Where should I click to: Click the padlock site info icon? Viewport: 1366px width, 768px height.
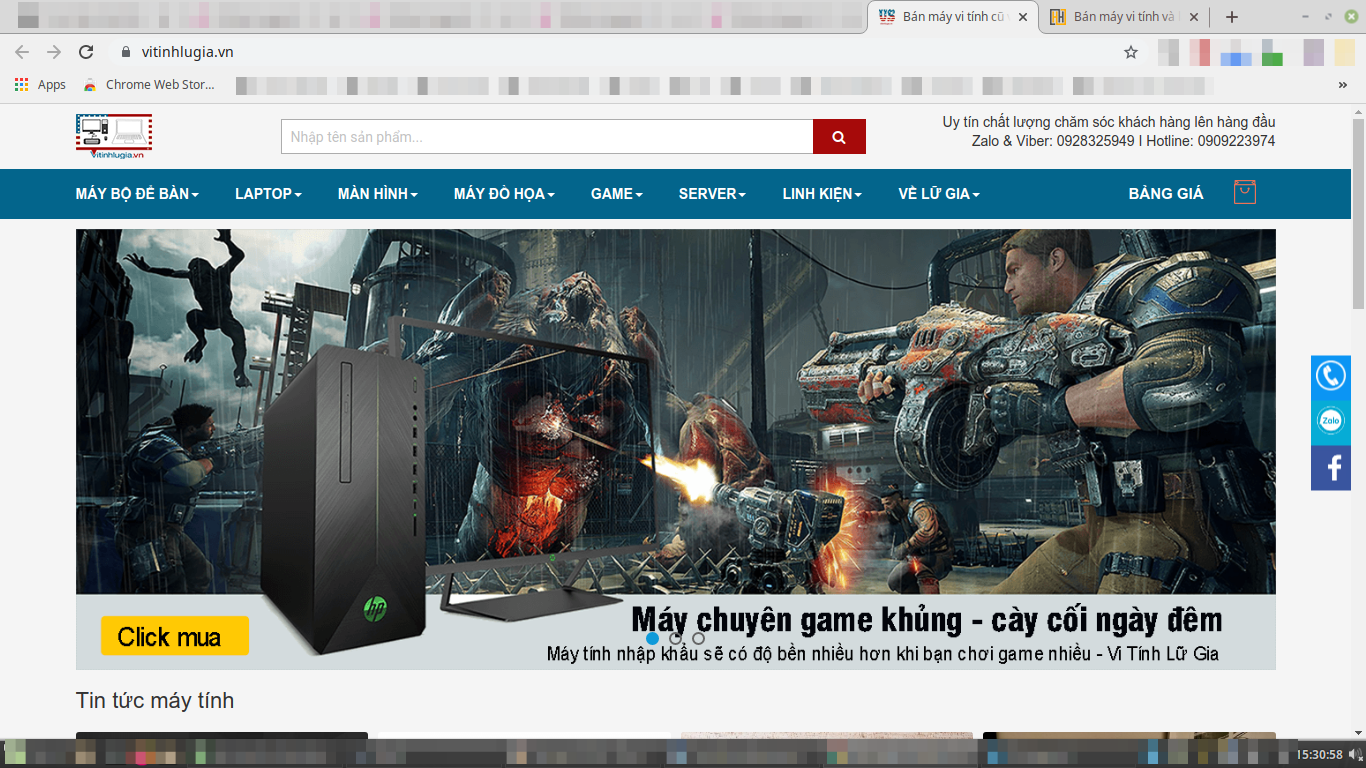coord(125,52)
